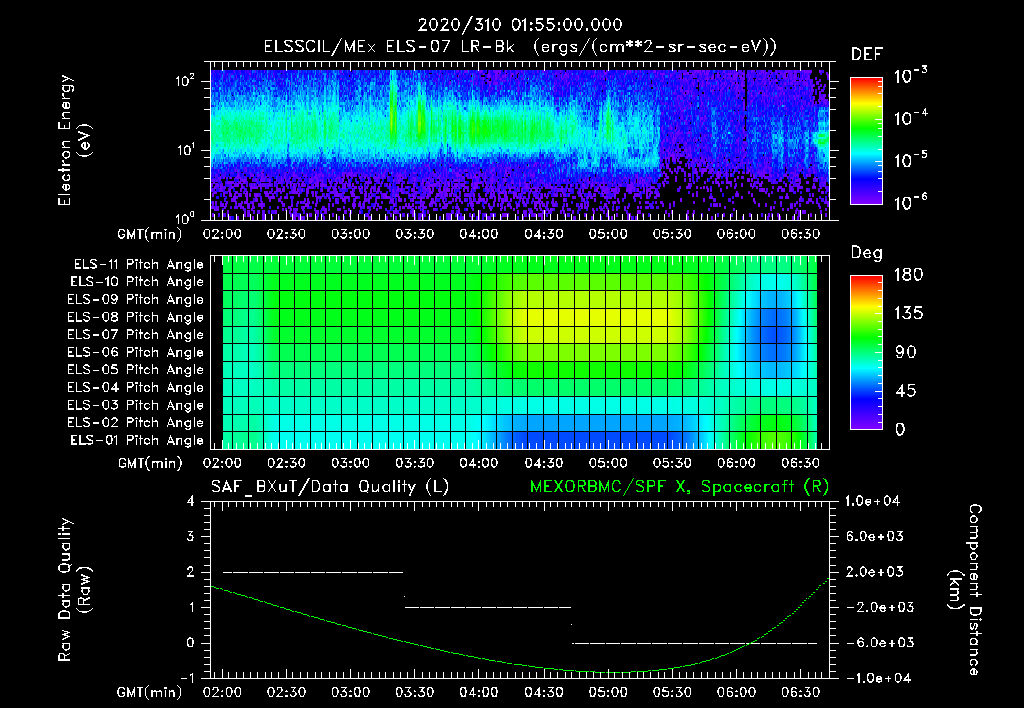Click the white data quality line at level 2
Viewport: 1024px width, 708px height.
pyautogui.click(x=313, y=572)
